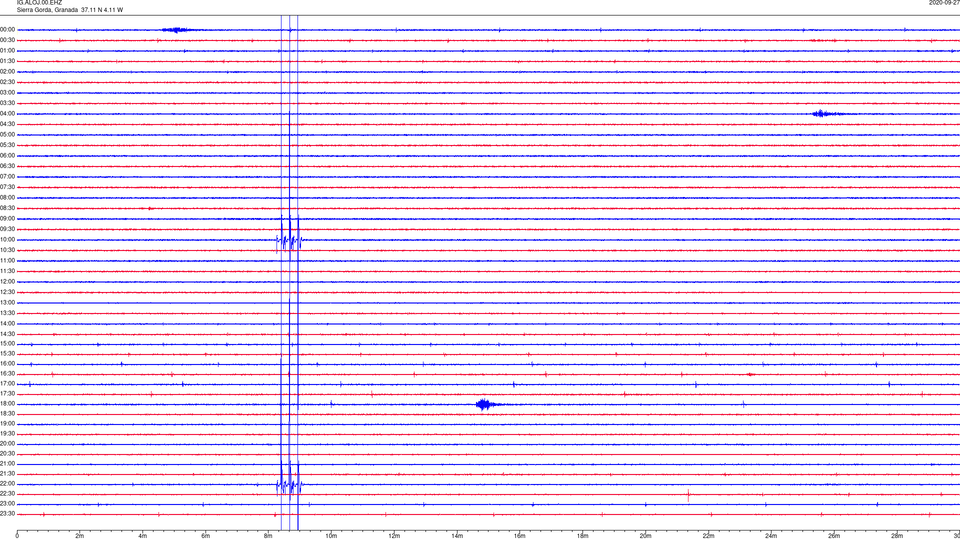Select the 12:00 trace time label
Screen dimensions: 960x540
coord(8,282)
